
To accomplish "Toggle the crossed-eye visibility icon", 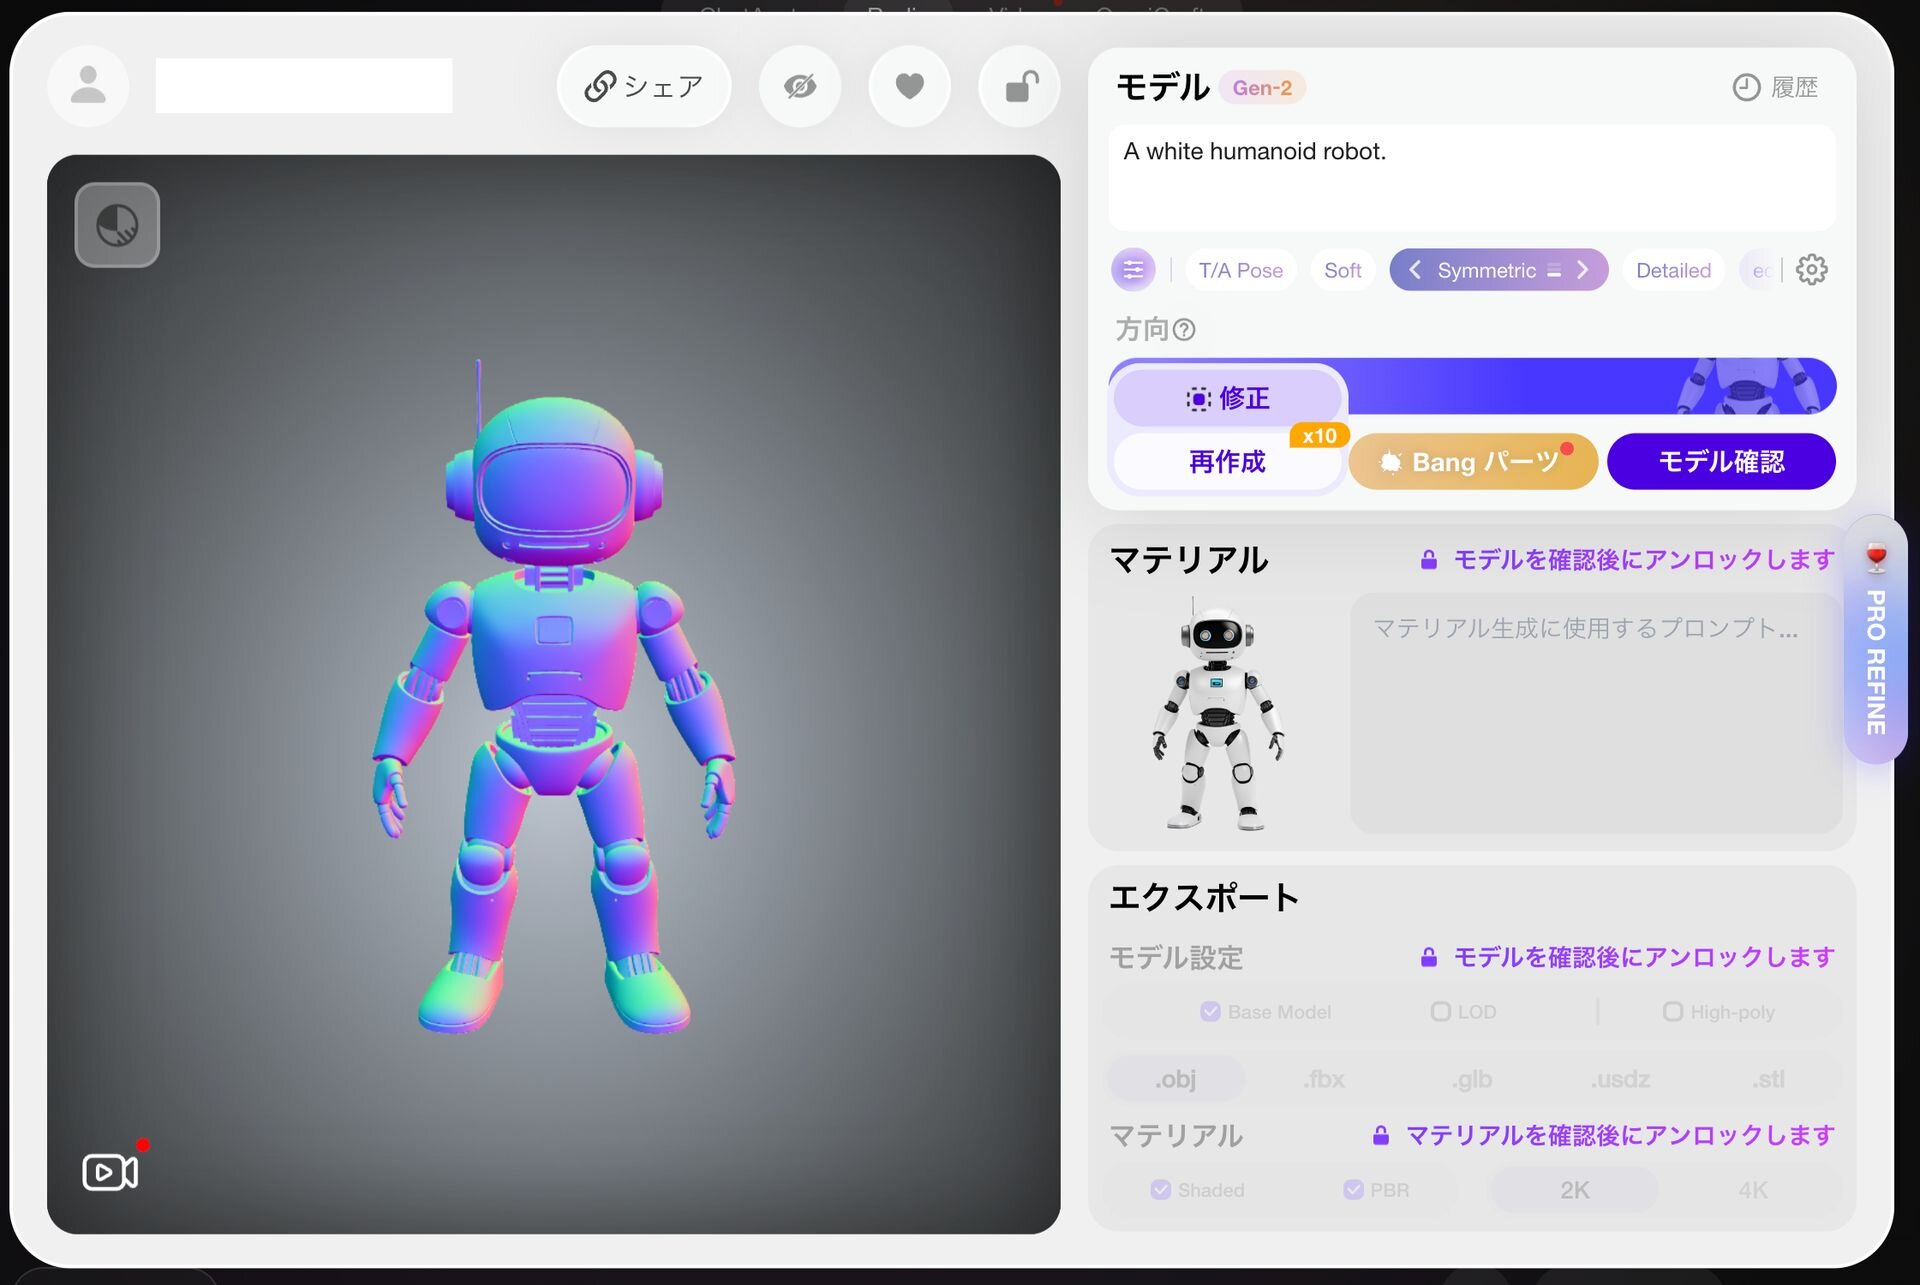I will (799, 87).
